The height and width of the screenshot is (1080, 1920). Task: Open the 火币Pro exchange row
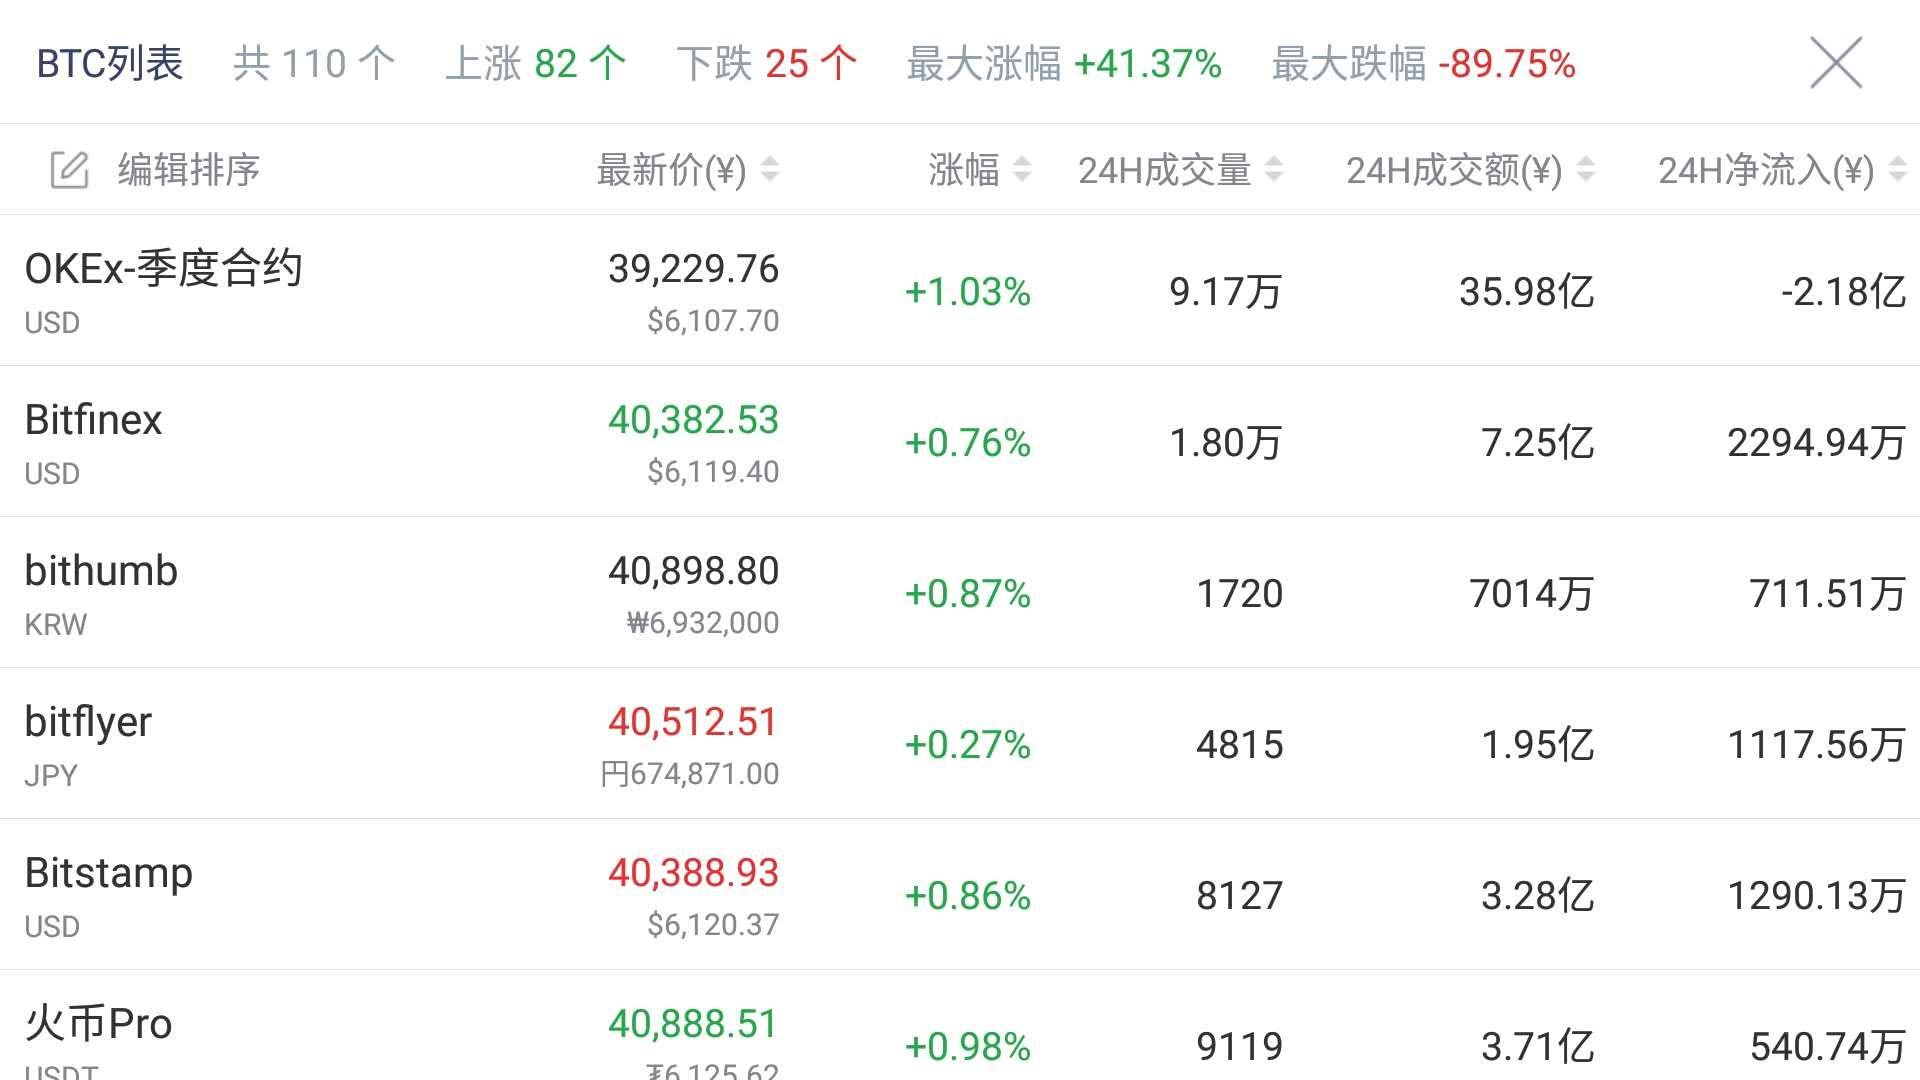(x=960, y=1026)
